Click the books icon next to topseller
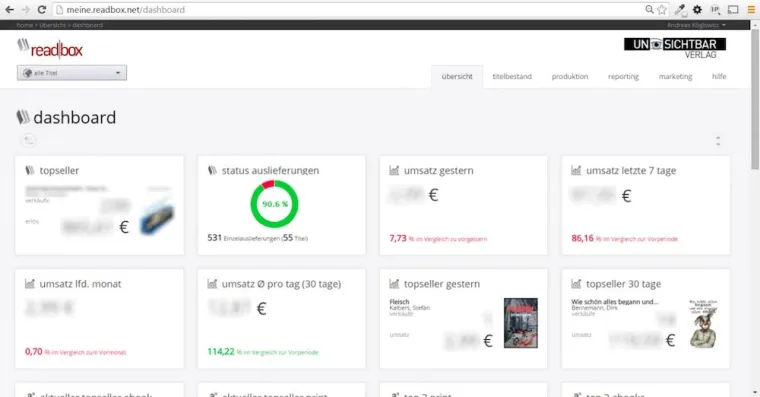Screen dimensions: 760x397 click(30, 170)
